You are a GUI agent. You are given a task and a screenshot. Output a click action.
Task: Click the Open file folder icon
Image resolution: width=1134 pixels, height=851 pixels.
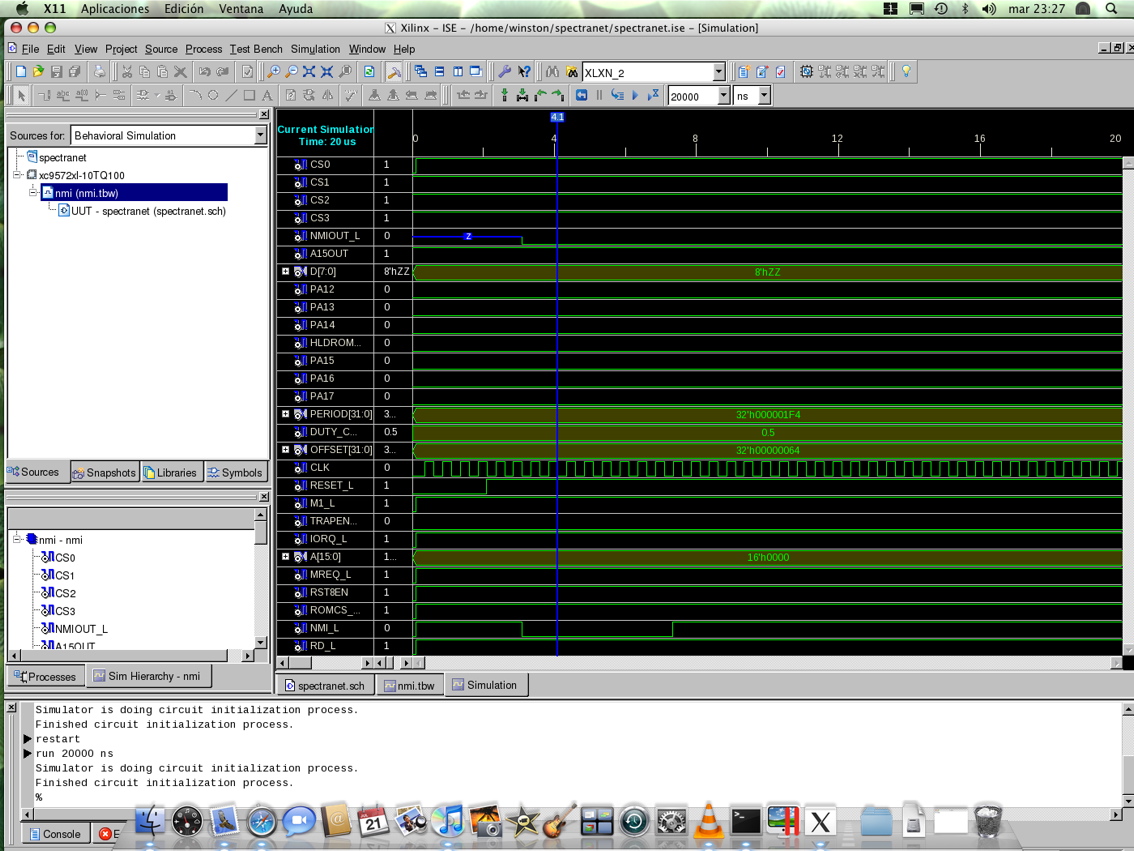click(38, 72)
